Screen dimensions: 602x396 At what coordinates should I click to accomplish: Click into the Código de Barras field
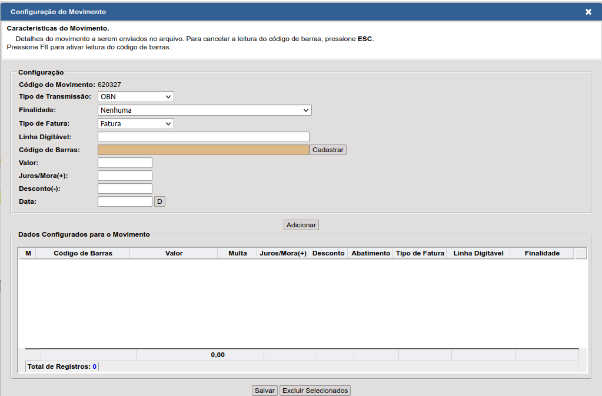(203, 149)
